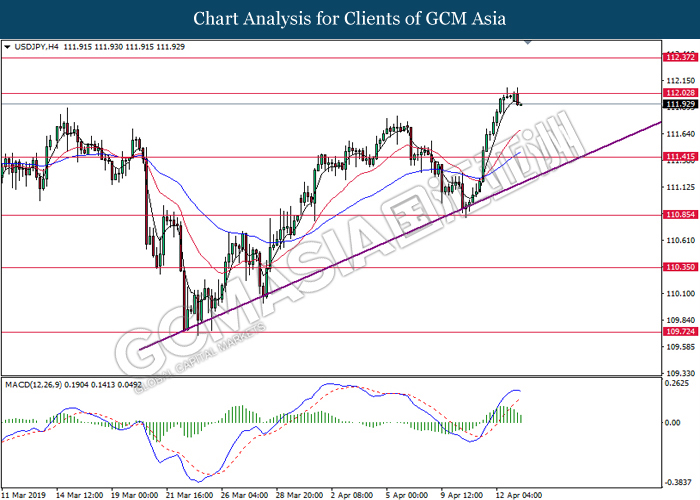Click the MACD(12,26,9) indicator label

pos(34,384)
